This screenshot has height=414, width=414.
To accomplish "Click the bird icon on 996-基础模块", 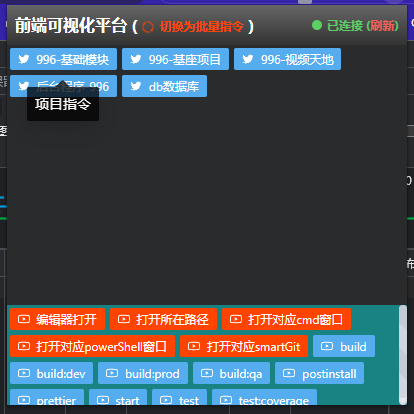I will [24, 59].
